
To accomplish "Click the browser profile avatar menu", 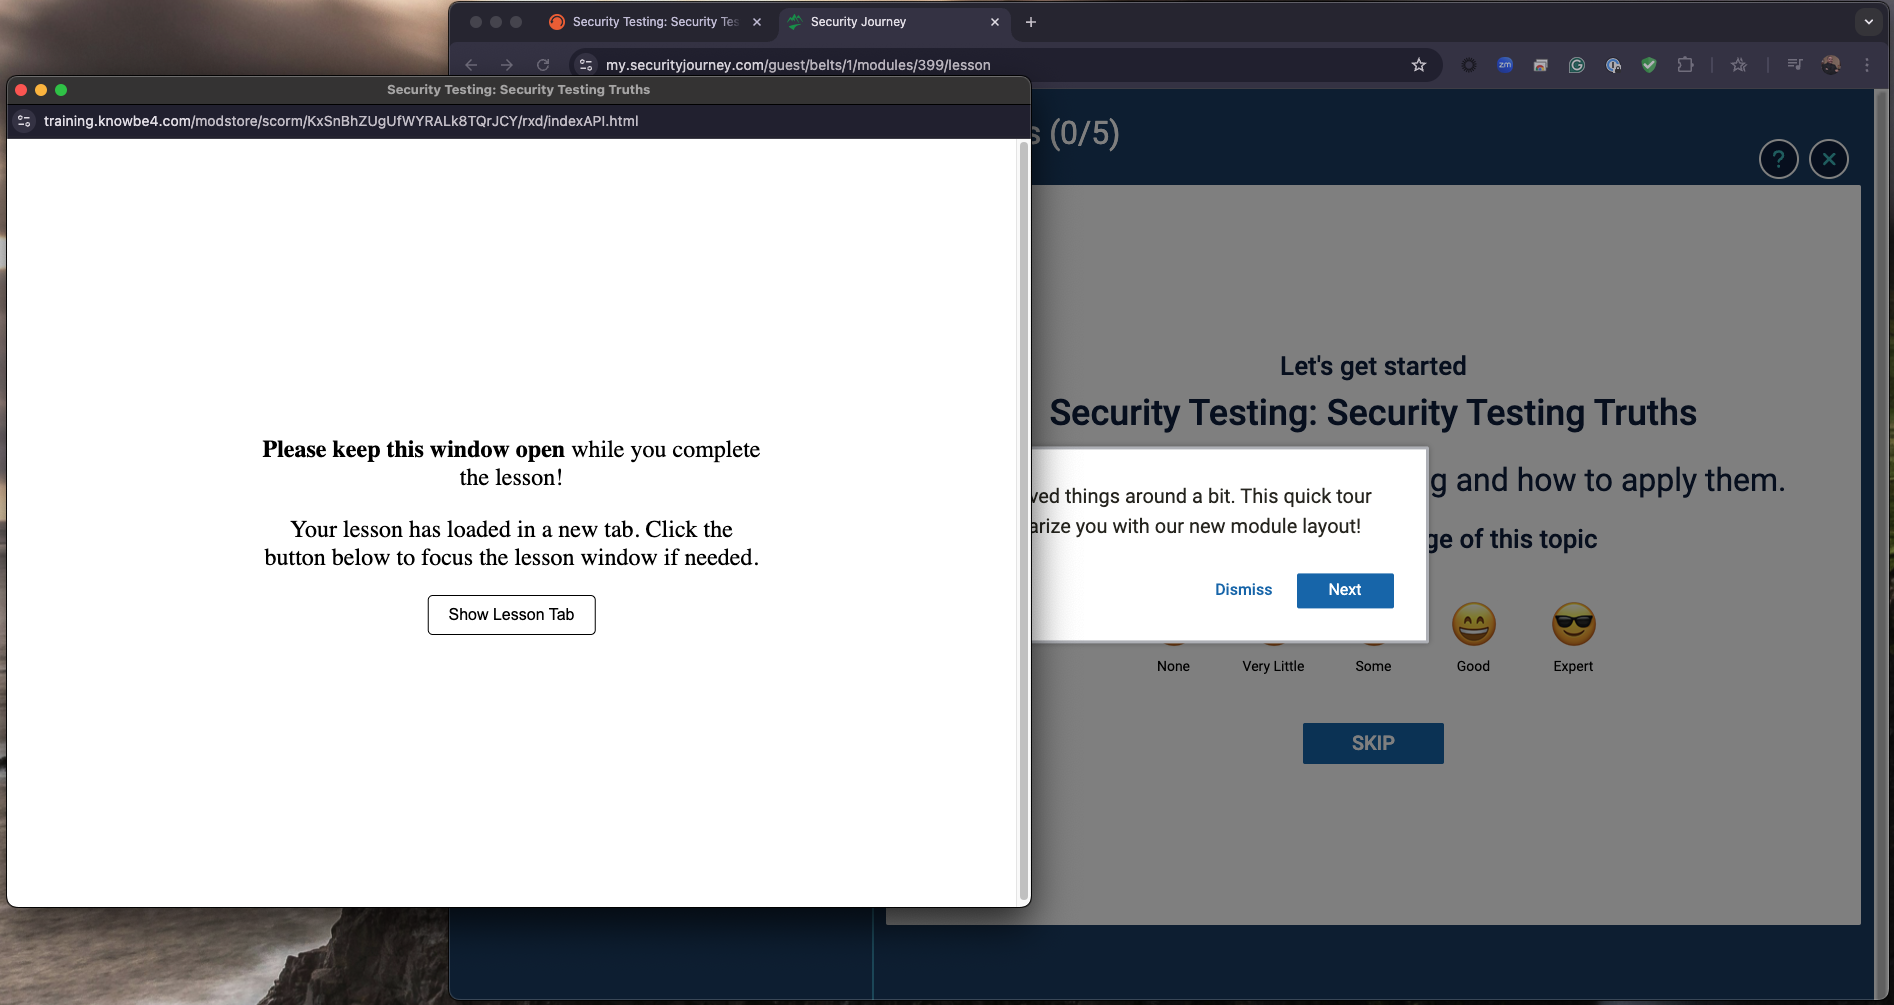I will (1831, 64).
